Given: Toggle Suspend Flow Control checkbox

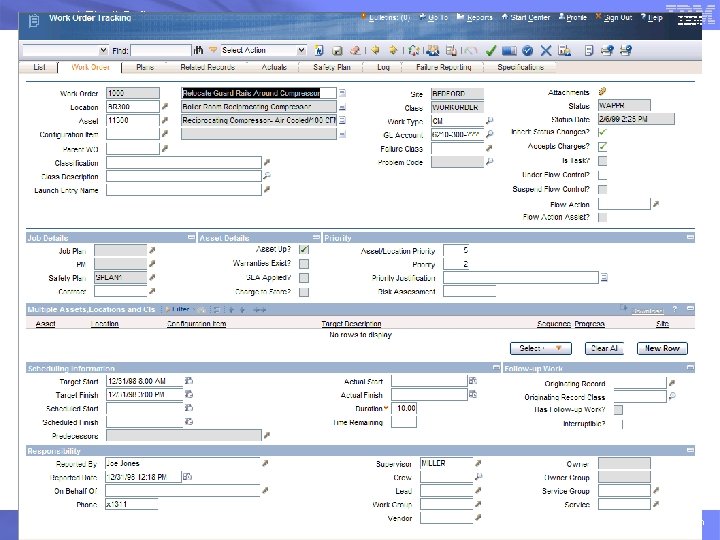Looking at the screenshot, I should coord(602,189).
